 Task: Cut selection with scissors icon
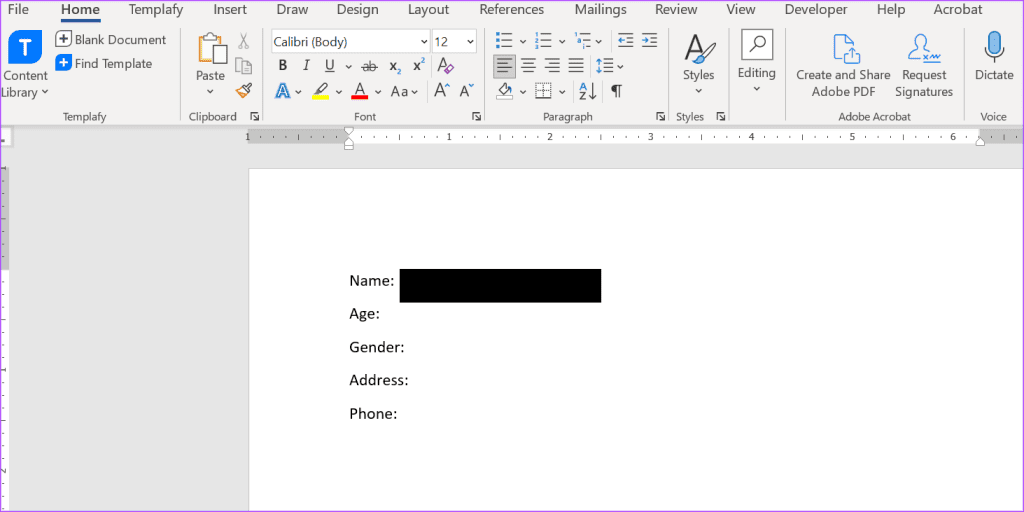(x=244, y=42)
